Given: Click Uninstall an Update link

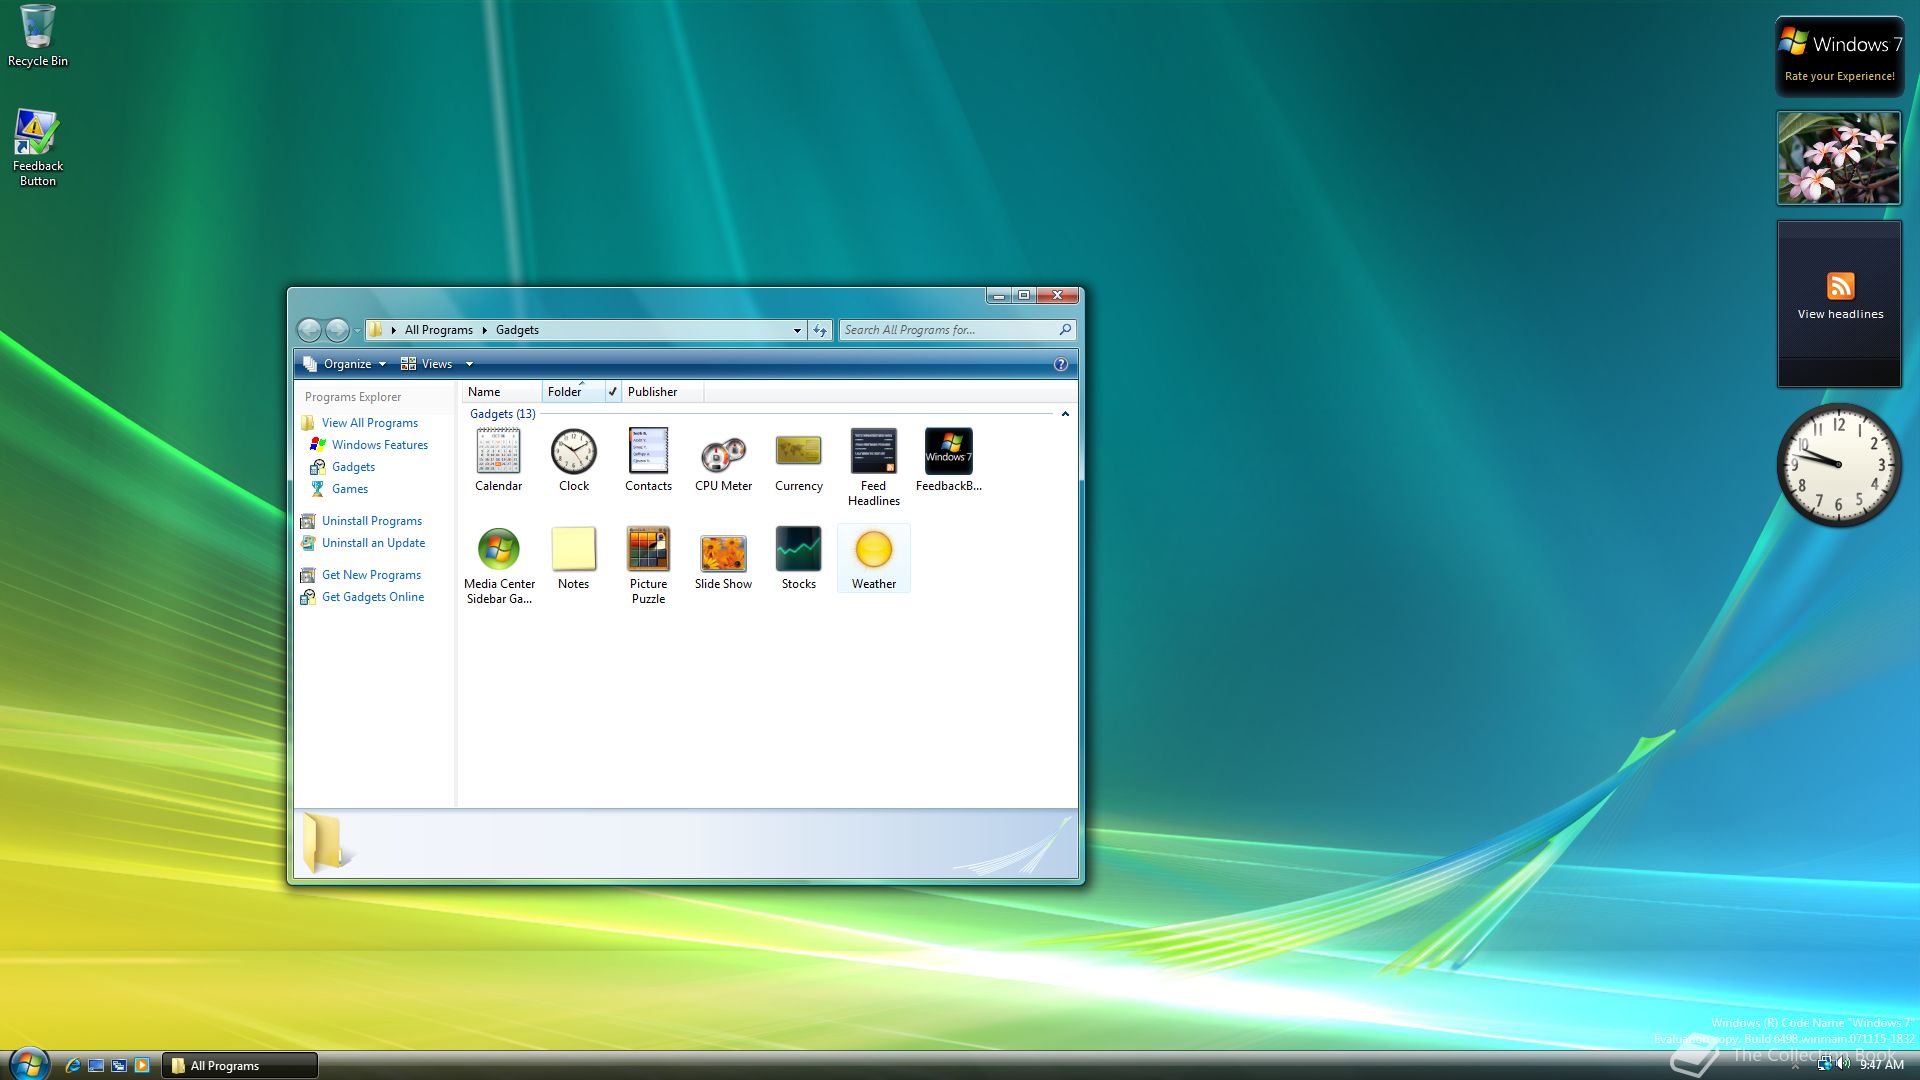Looking at the screenshot, I should point(373,543).
